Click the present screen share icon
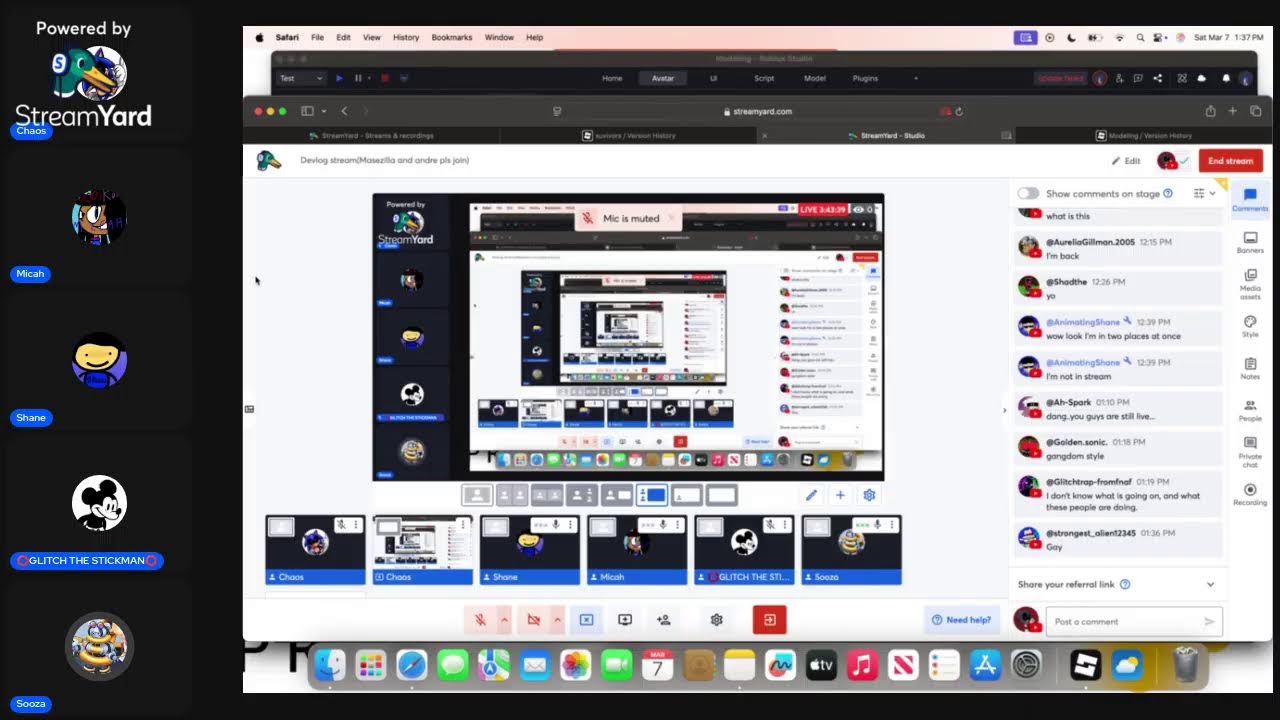Image resolution: width=1280 pixels, height=720 pixels. tap(625, 620)
